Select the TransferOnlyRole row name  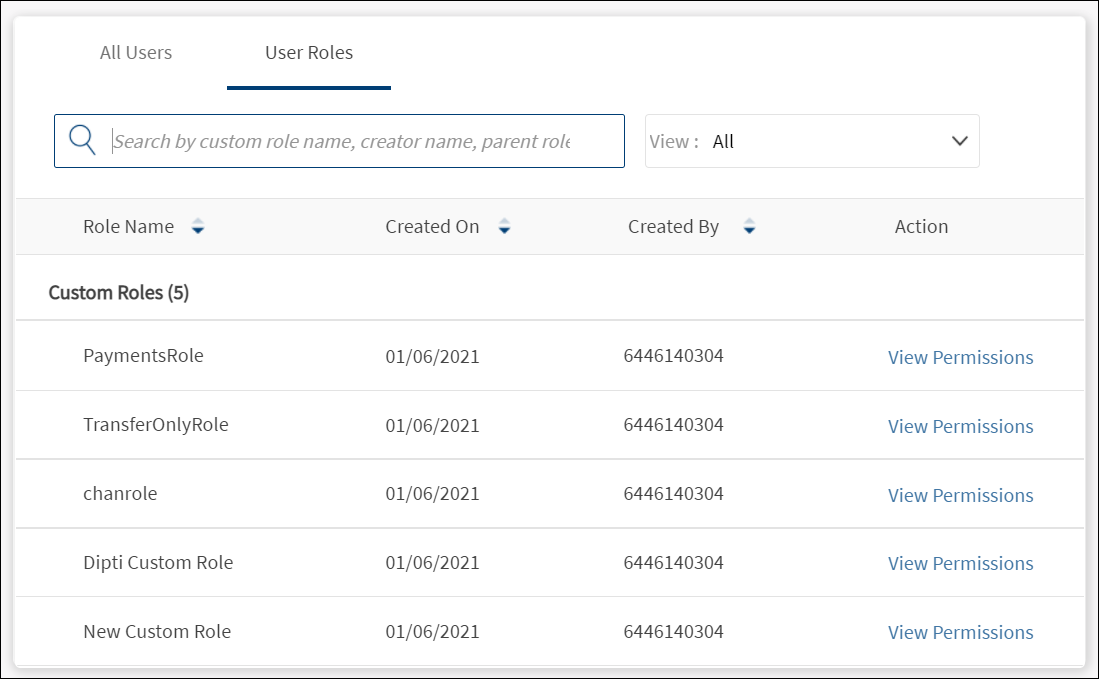click(156, 424)
